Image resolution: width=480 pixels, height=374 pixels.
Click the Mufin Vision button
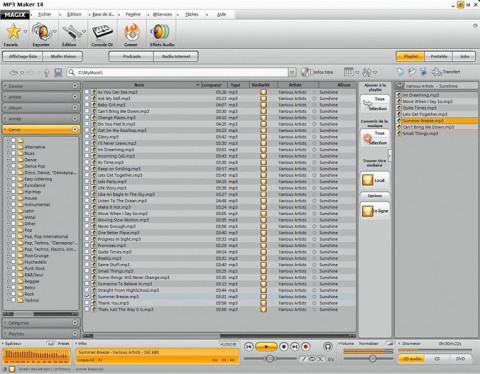63,56
